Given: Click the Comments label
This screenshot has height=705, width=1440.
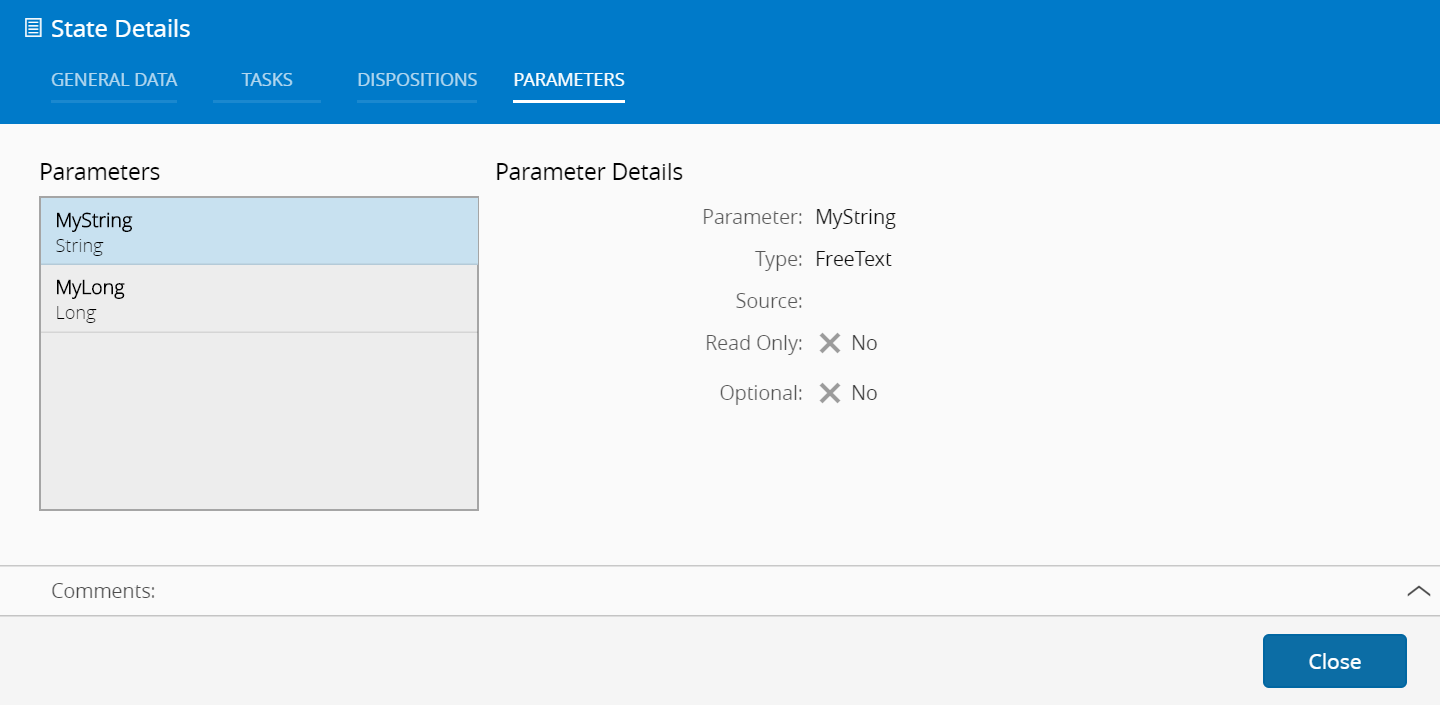Looking at the screenshot, I should pyautogui.click(x=103, y=591).
